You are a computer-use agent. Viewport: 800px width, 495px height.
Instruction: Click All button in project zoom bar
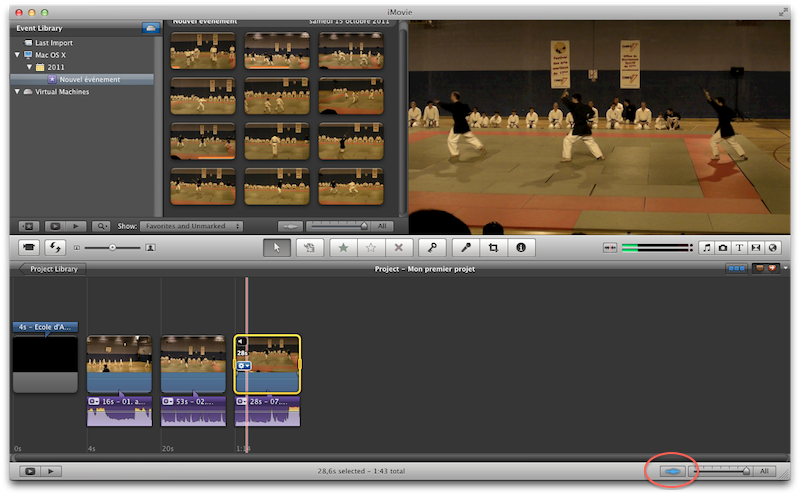point(764,471)
